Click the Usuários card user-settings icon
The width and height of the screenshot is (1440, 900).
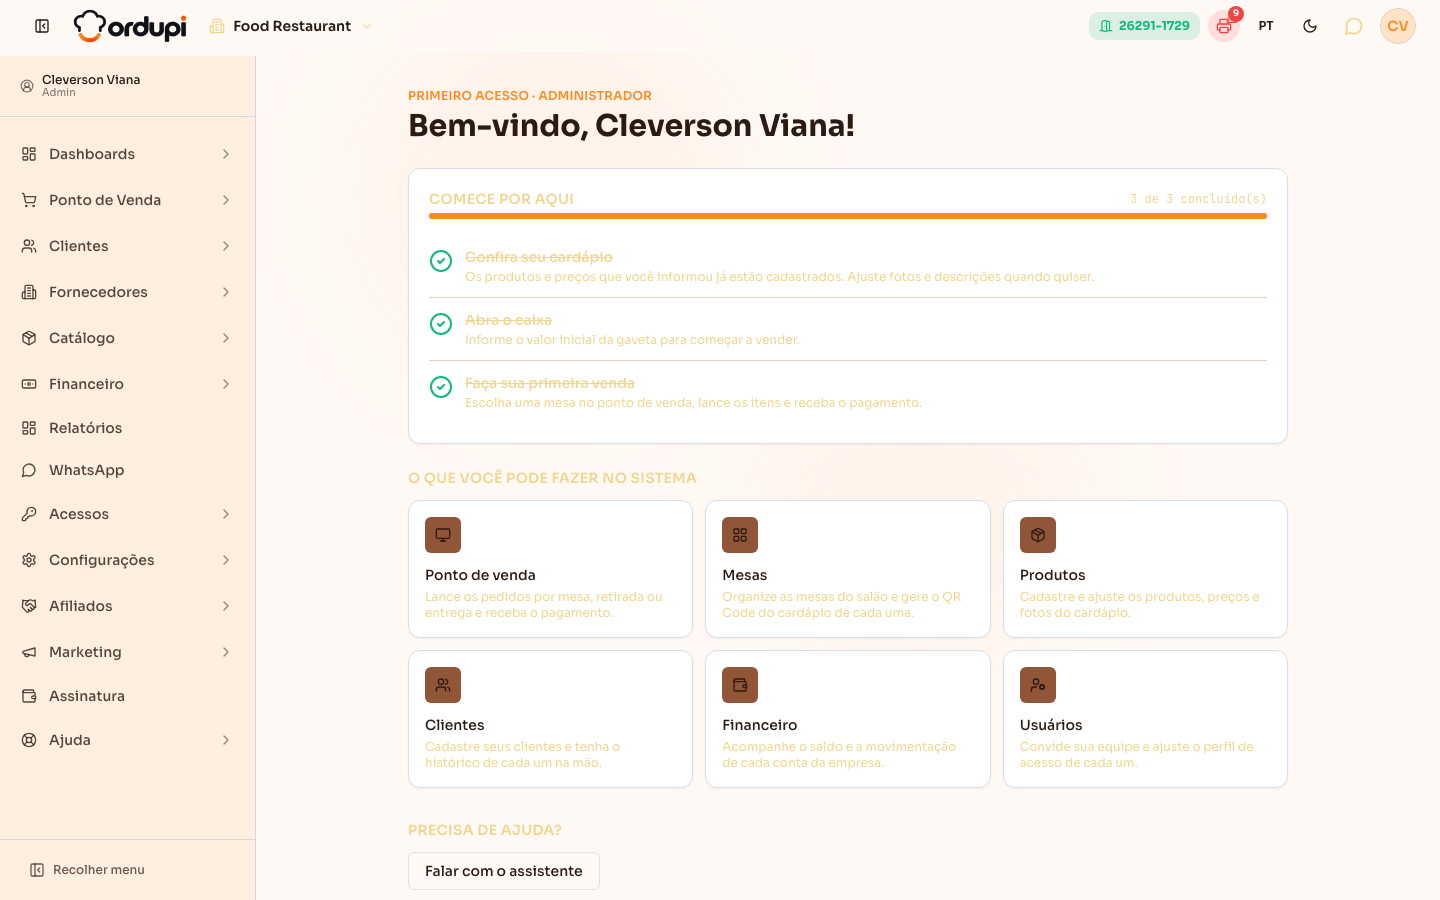click(1038, 685)
